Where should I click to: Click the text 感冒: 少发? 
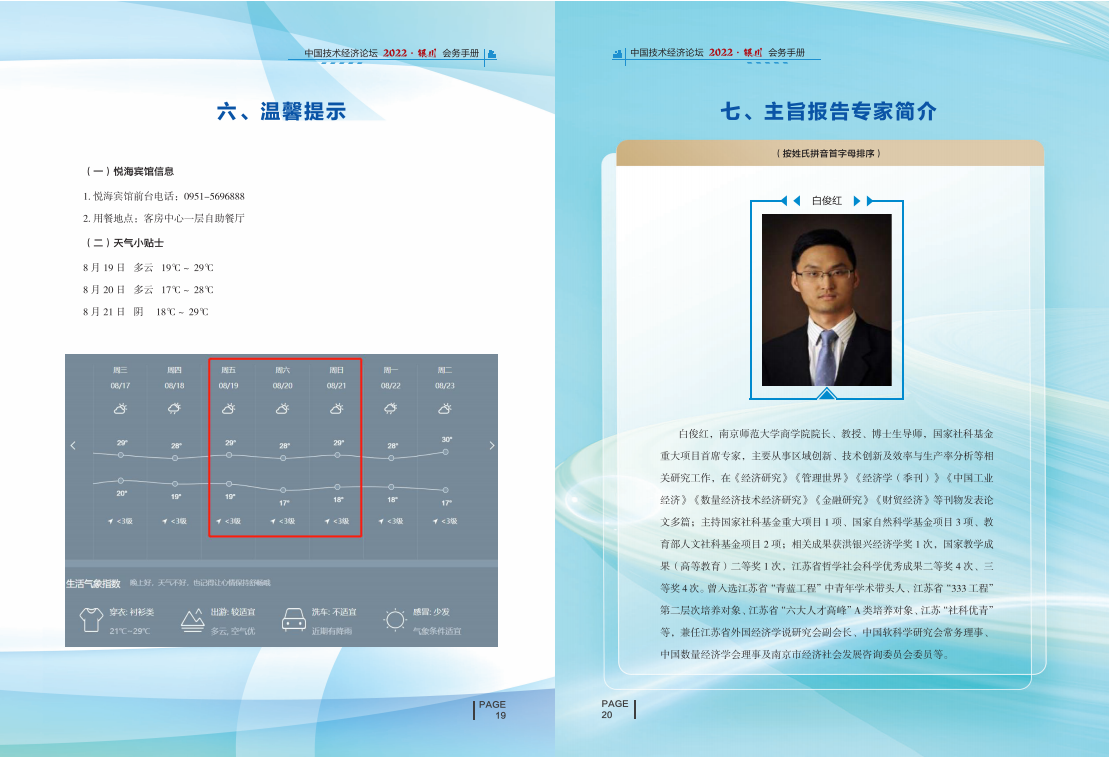431,612
